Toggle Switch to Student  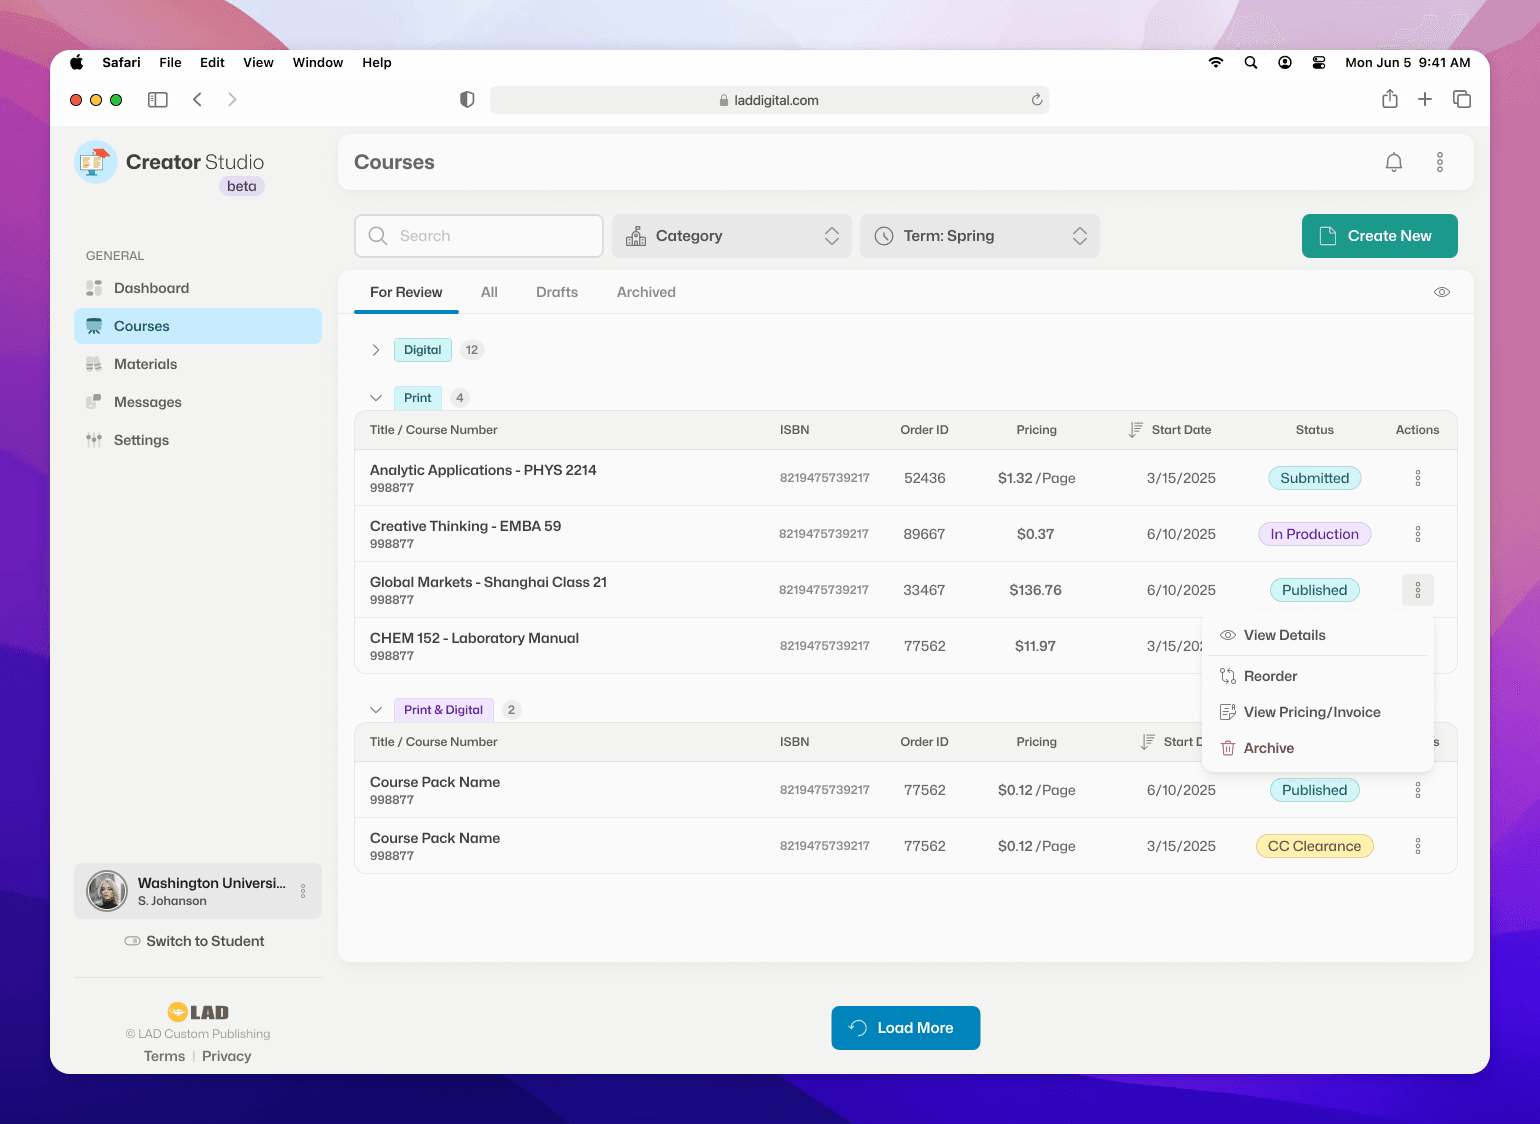click(194, 941)
